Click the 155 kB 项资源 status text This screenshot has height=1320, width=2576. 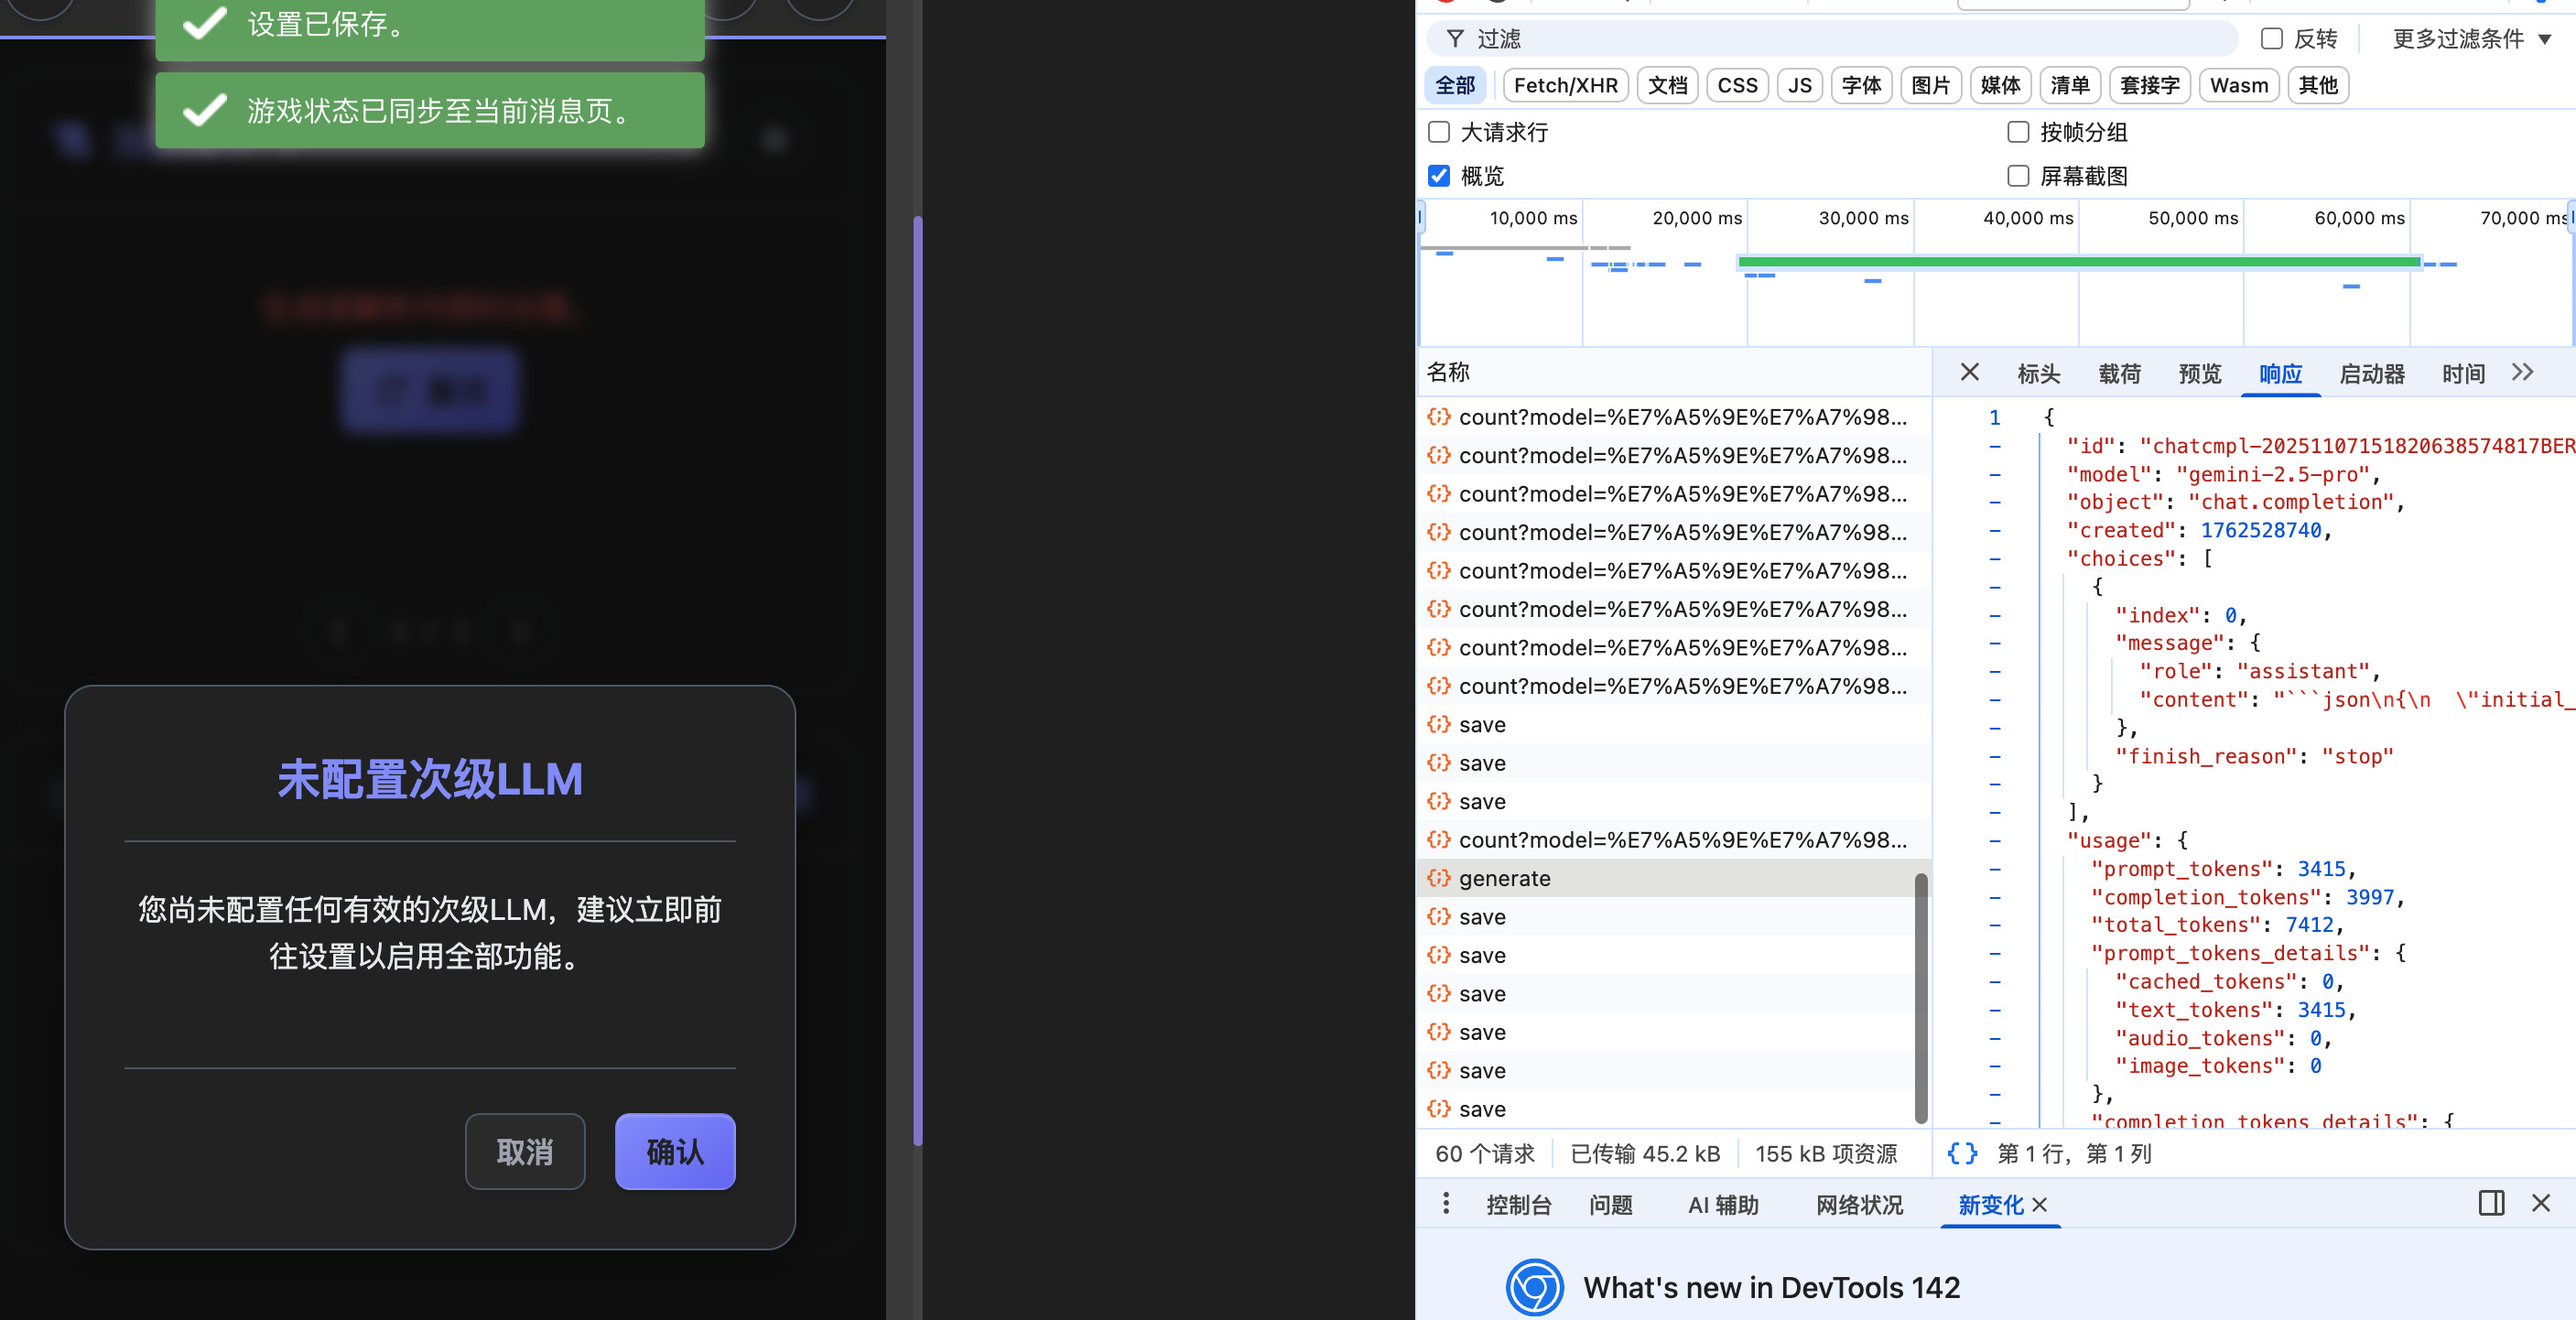point(1826,1153)
